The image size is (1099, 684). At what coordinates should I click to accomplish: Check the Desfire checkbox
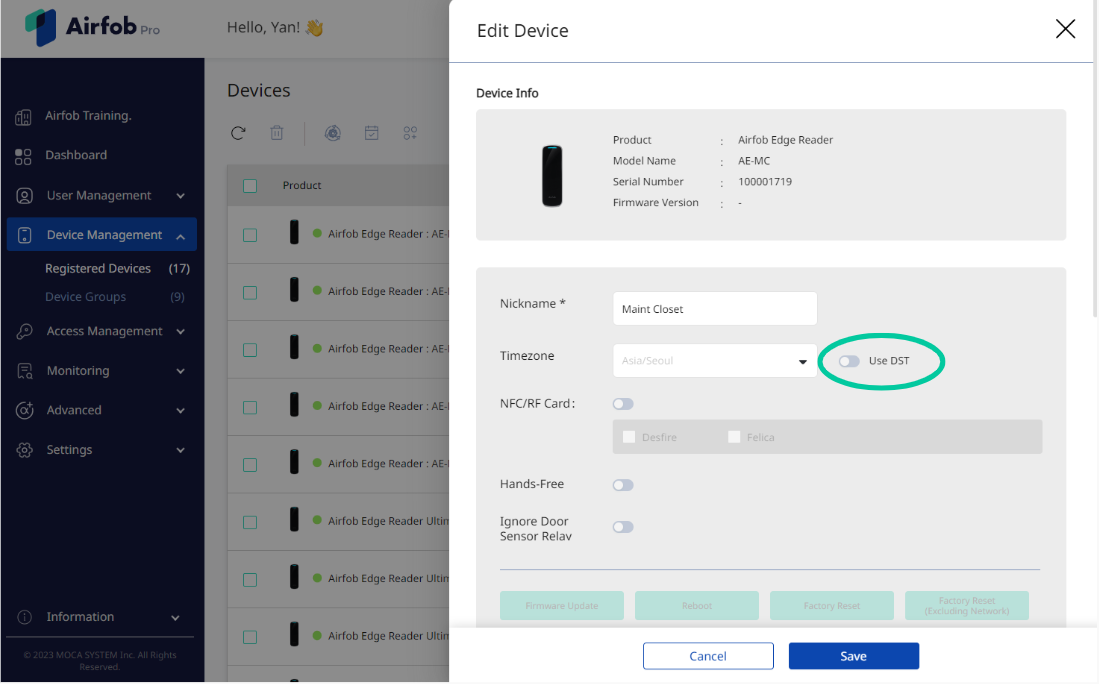tap(629, 437)
